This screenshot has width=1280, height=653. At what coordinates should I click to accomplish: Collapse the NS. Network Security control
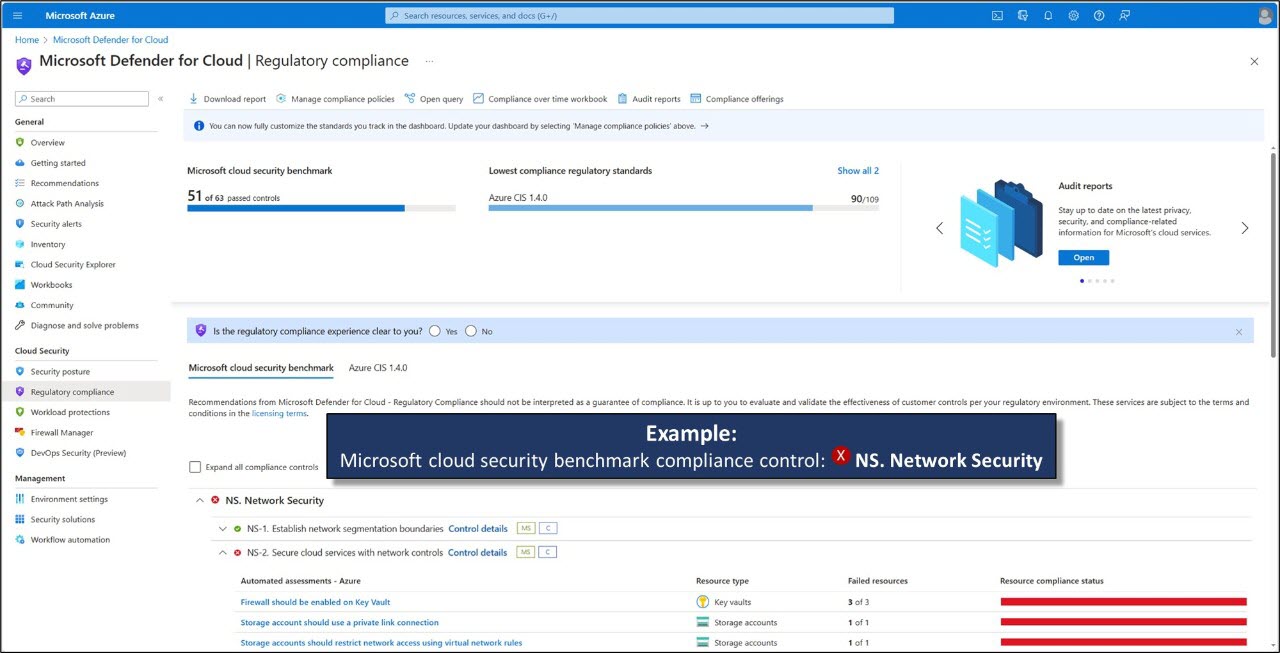pyautogui.click(x=200, y=500)
